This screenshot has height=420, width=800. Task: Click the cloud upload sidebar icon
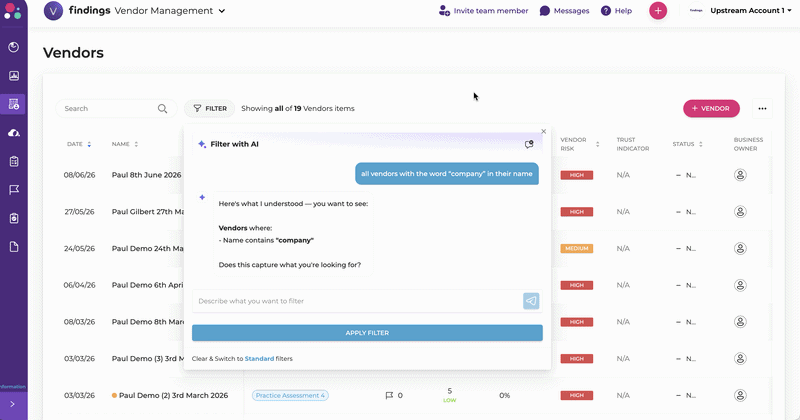pos(14,133)
